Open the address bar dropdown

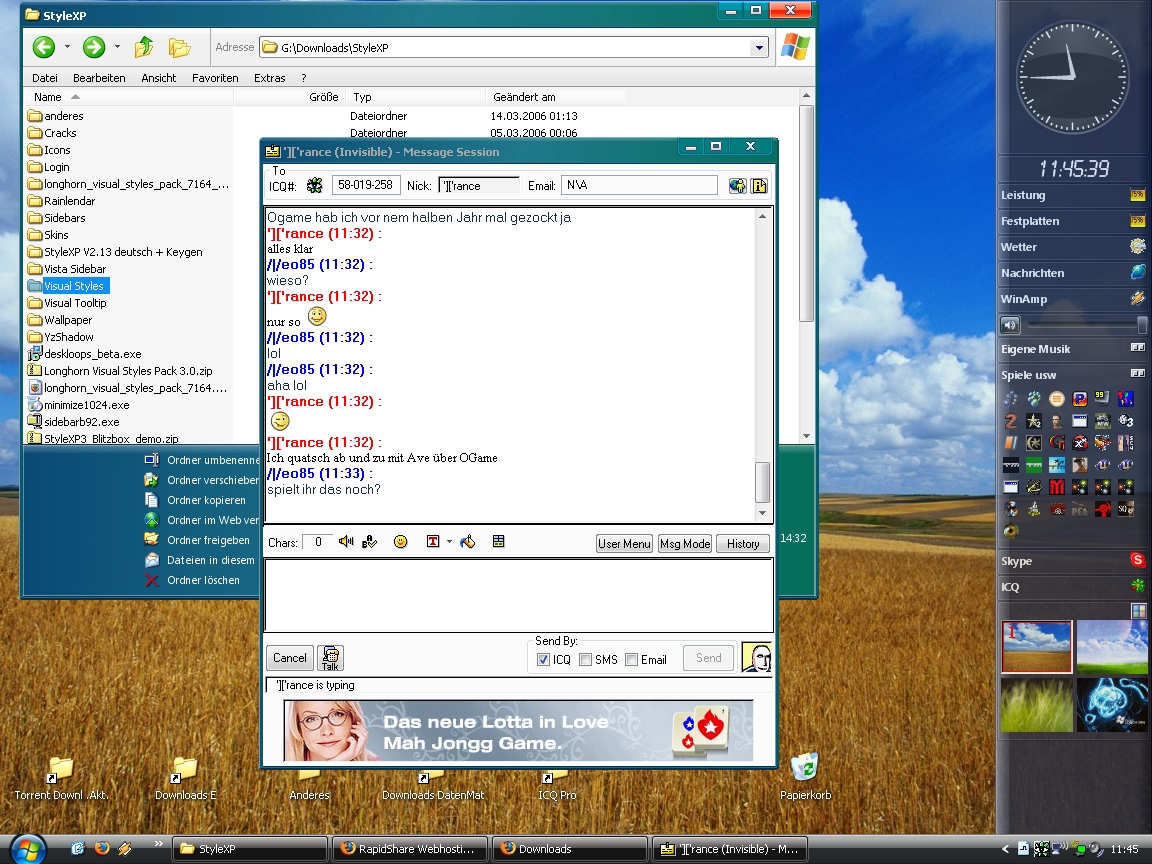759,47
